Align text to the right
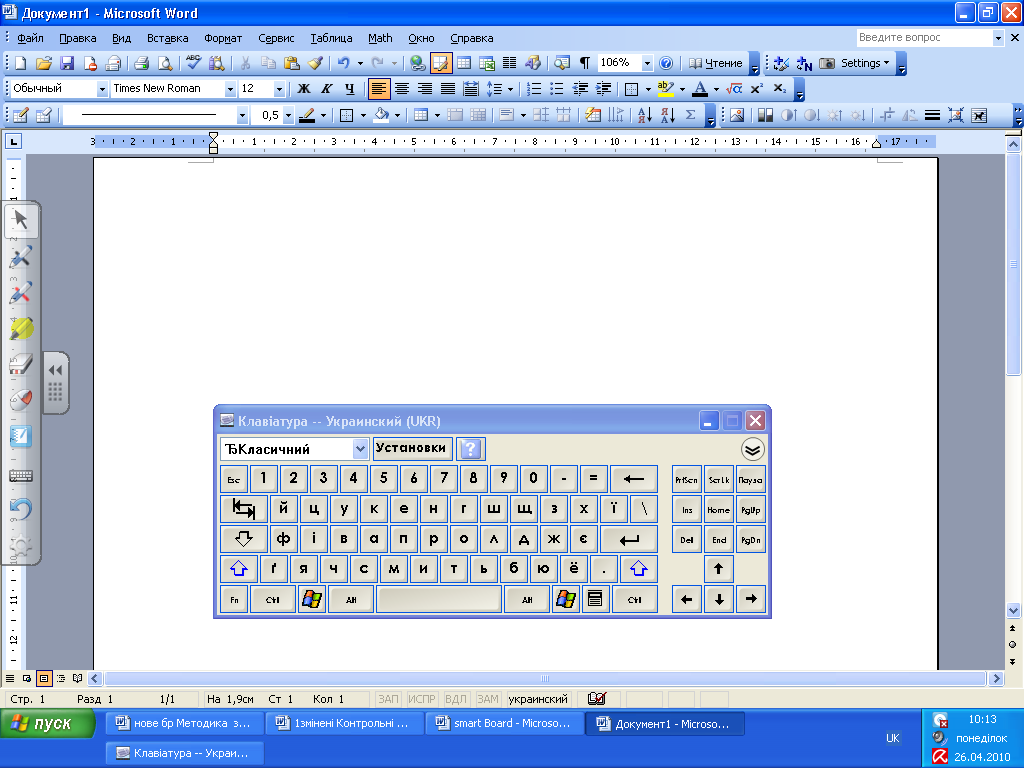This screenshot has width=1024, height=768. [x=424, y=88]
